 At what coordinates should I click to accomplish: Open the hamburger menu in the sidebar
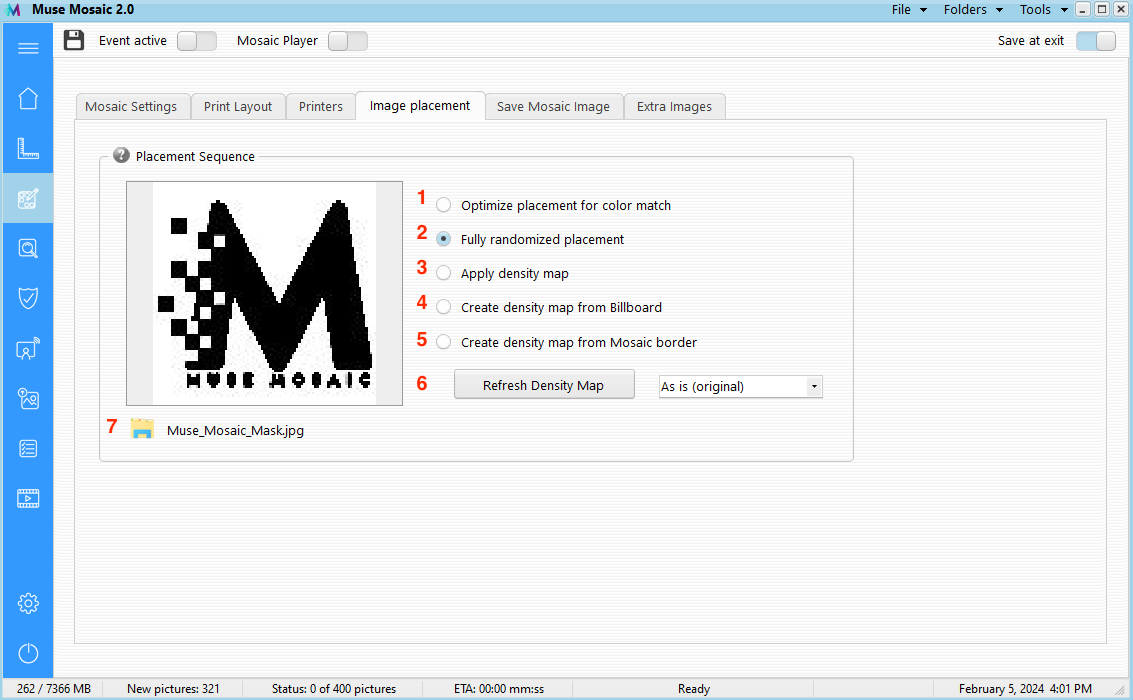pos(28,48)
